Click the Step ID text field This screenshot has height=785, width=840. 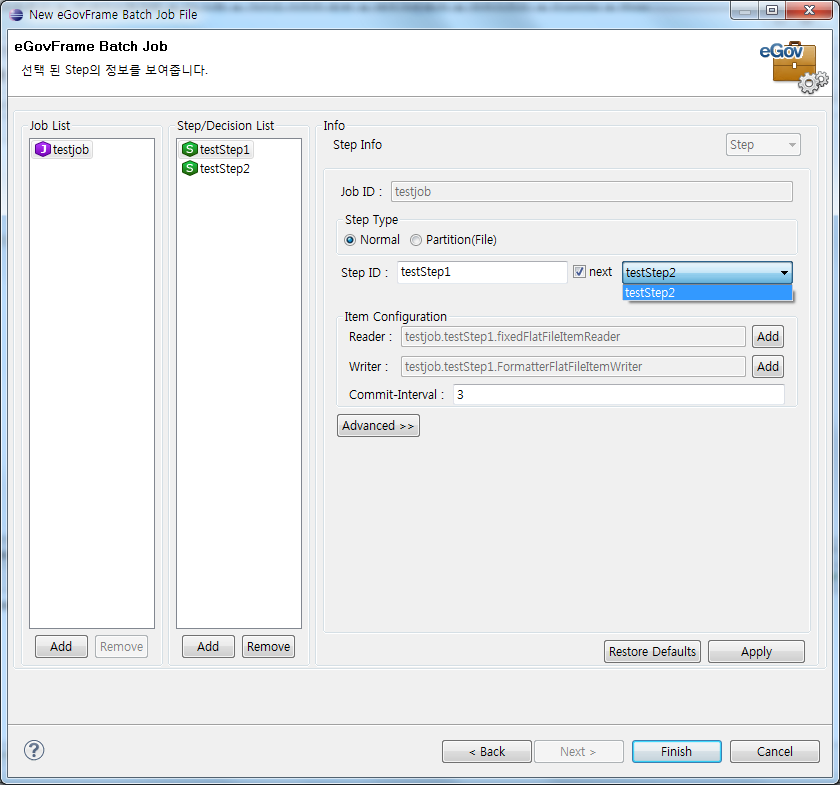tap(482, 272)
